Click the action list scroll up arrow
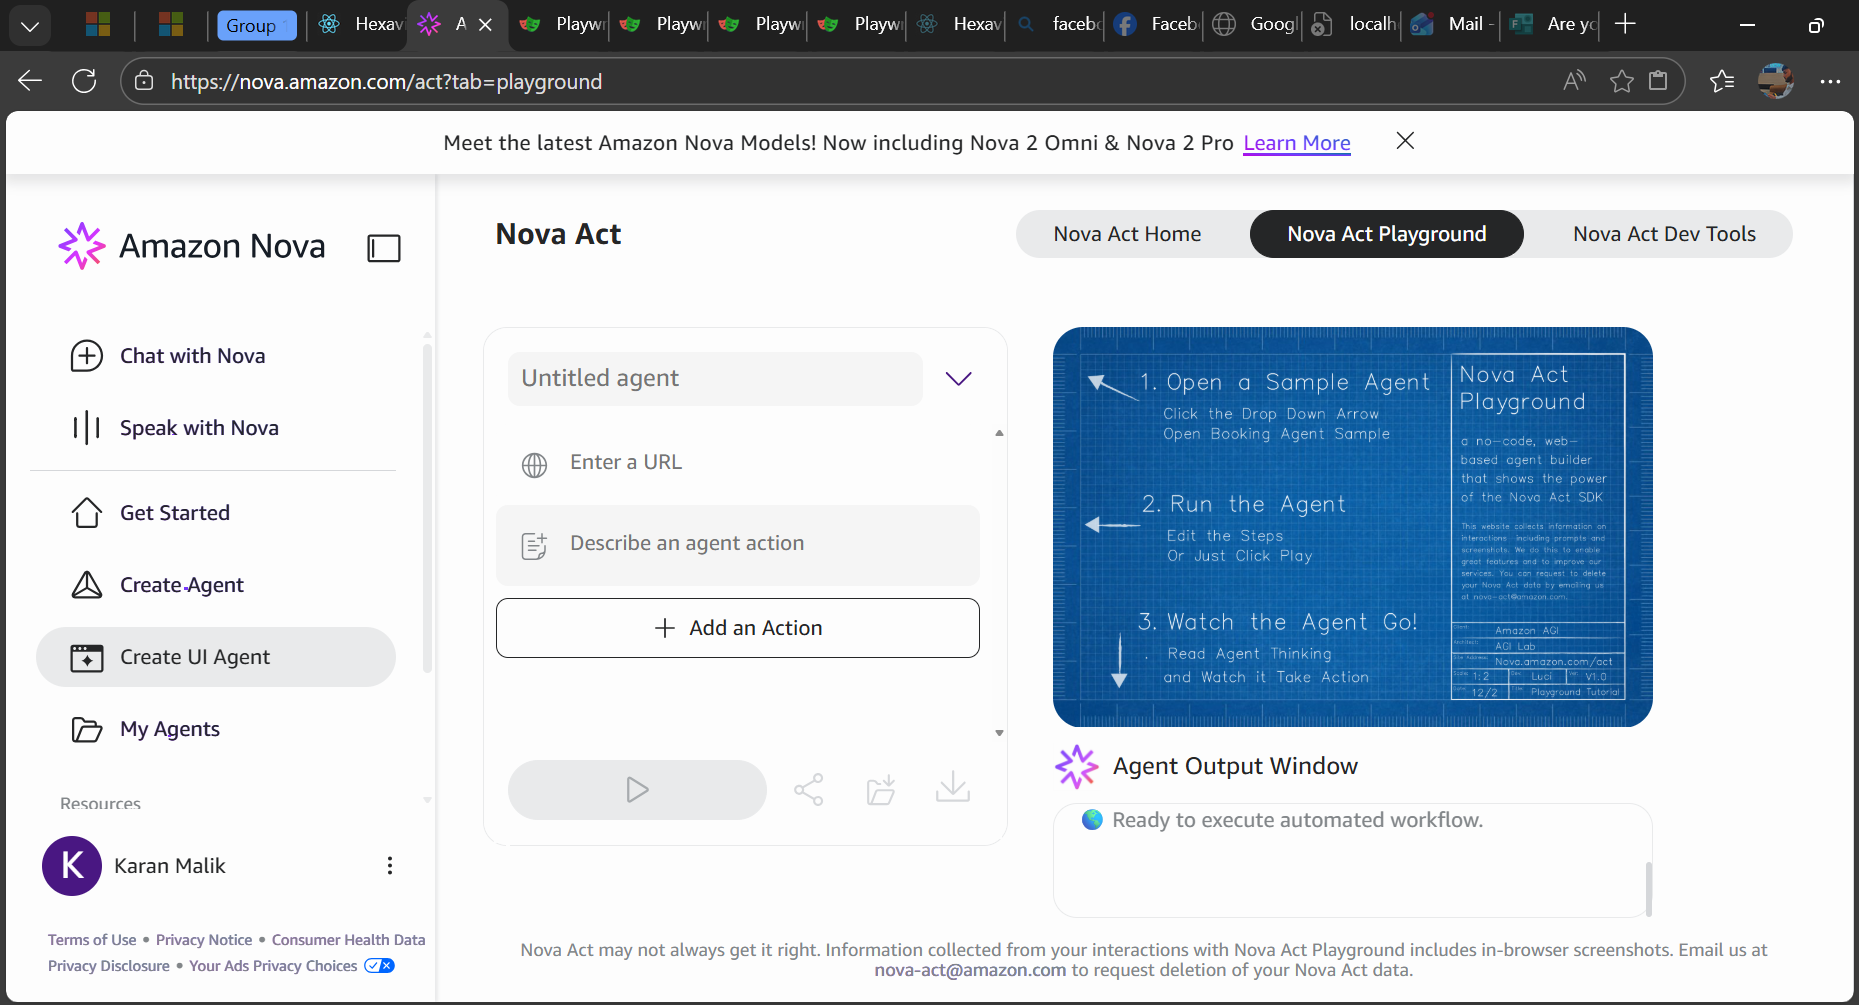 (x=999, y=433)
